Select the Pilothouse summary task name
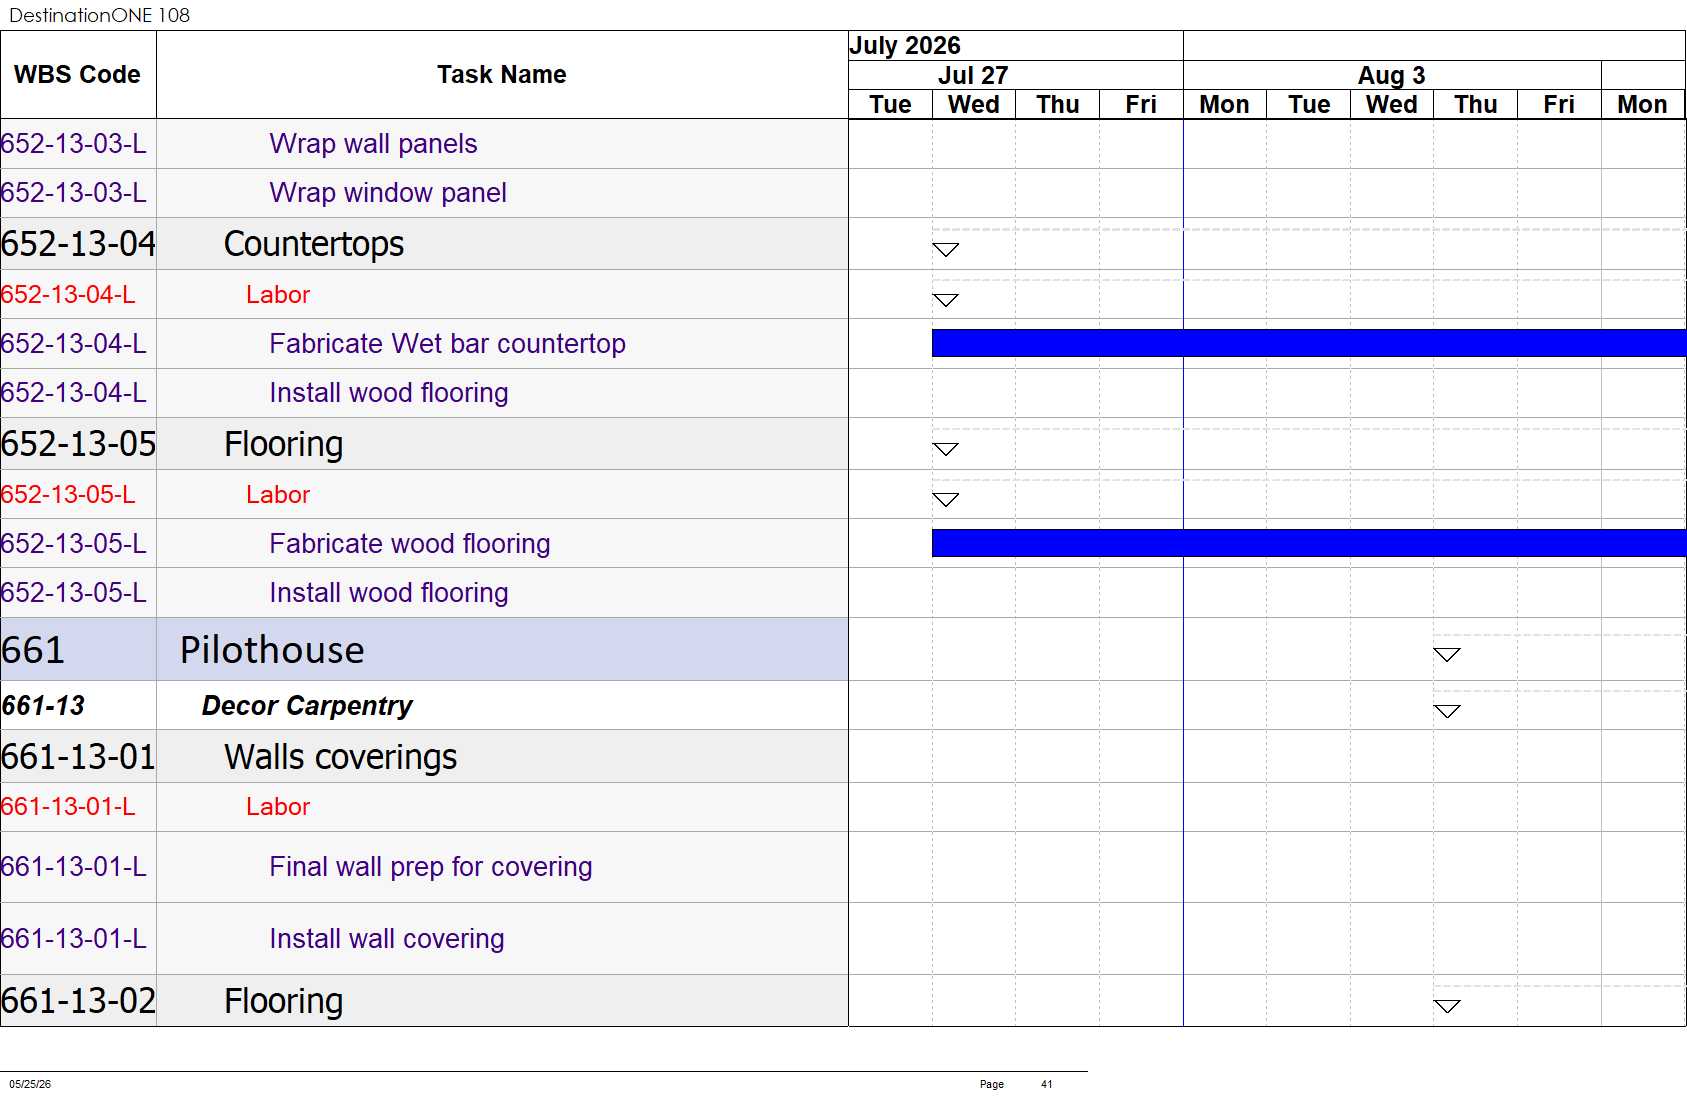Screen dimensions: 1687x1097 (x=272, y=650)
